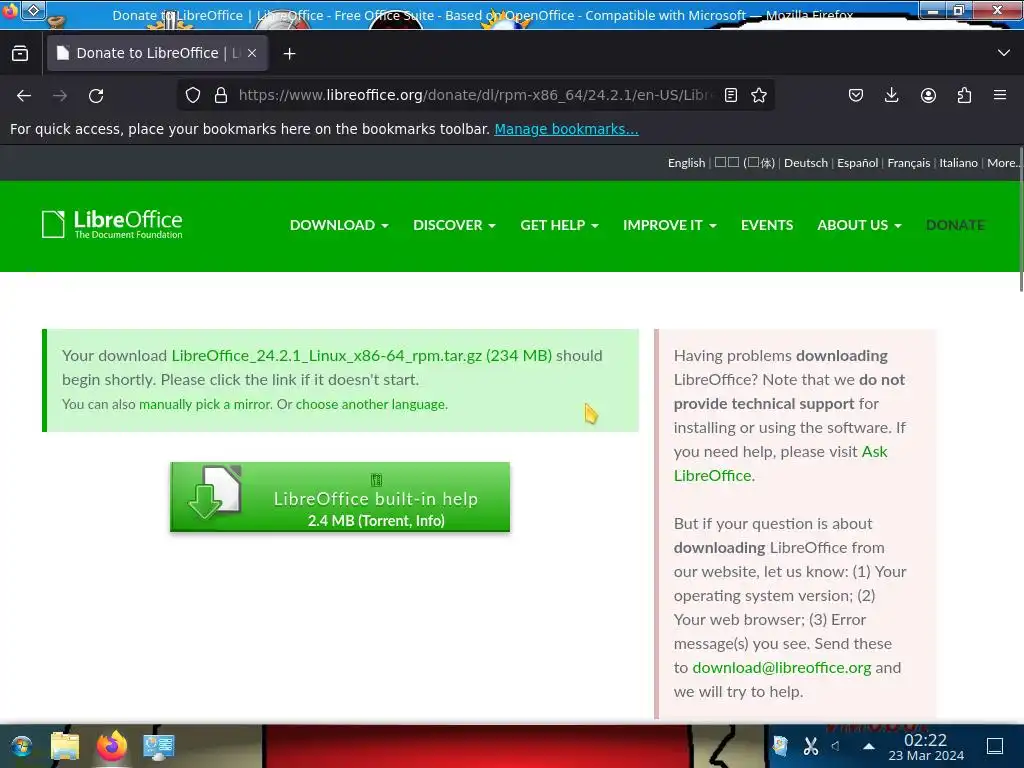Reload the page with the refresh icon

[x=96, y=96]
